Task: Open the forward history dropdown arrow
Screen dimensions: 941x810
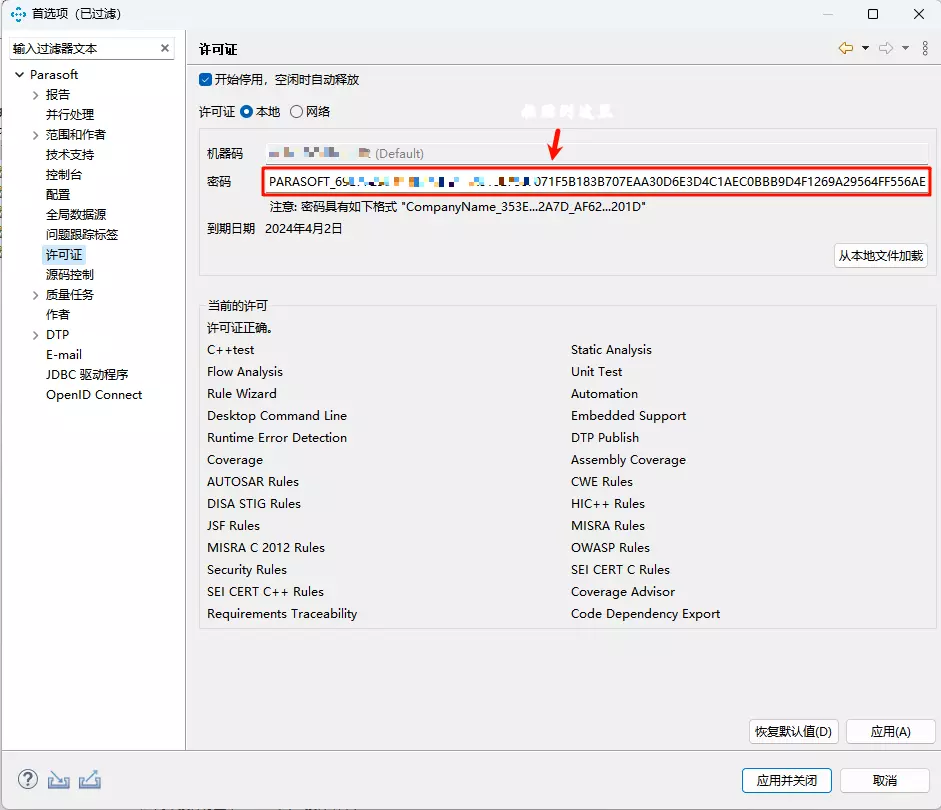Action: tap(905, 48)
